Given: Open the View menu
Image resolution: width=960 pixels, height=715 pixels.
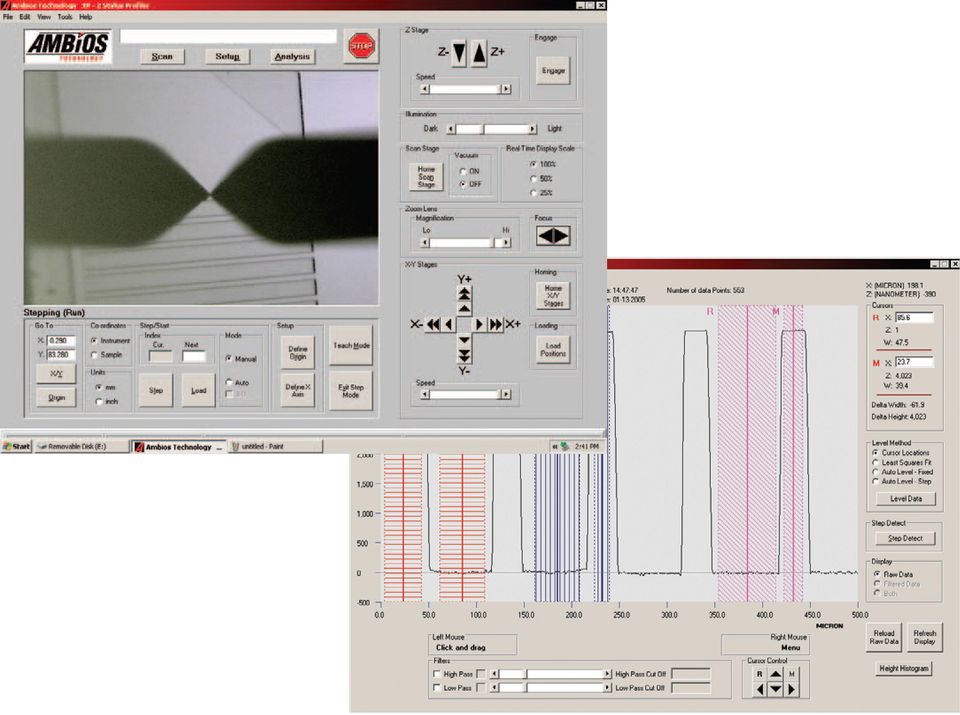Looking at the screenshot, I should click(44, 17).
